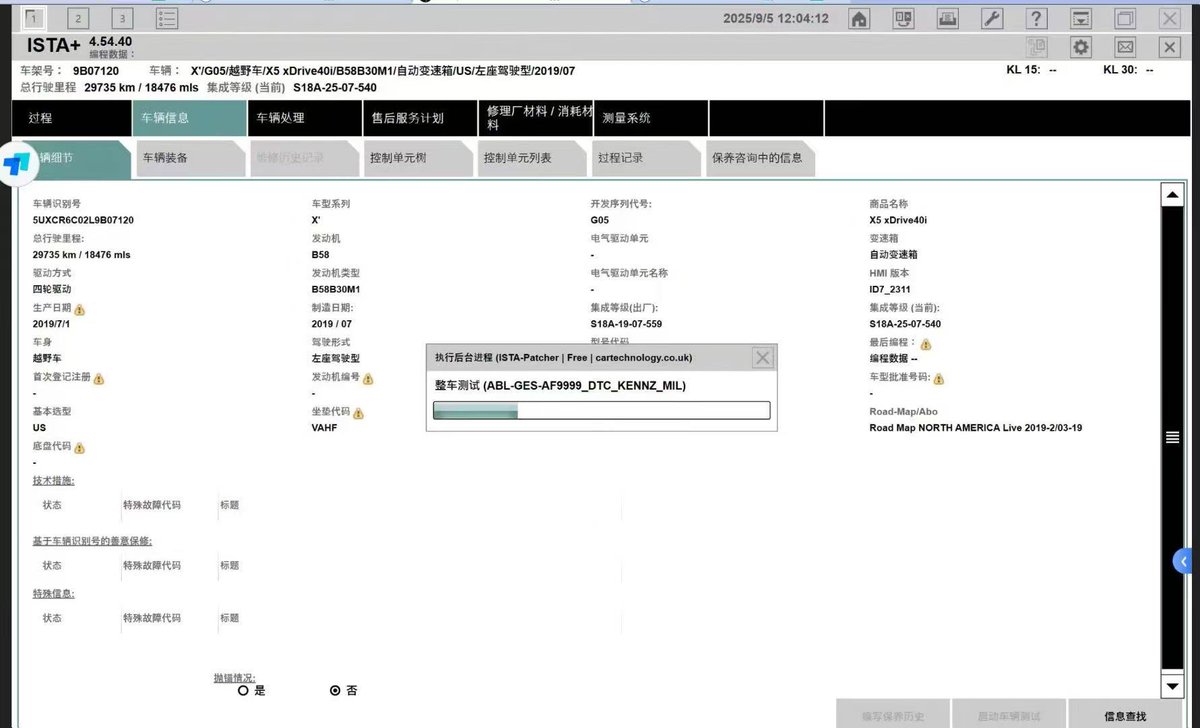Click the HMI version value ID7_2311
Image resolution: width=1200 pixels, height=728 pixels.
tap(890, 289)
